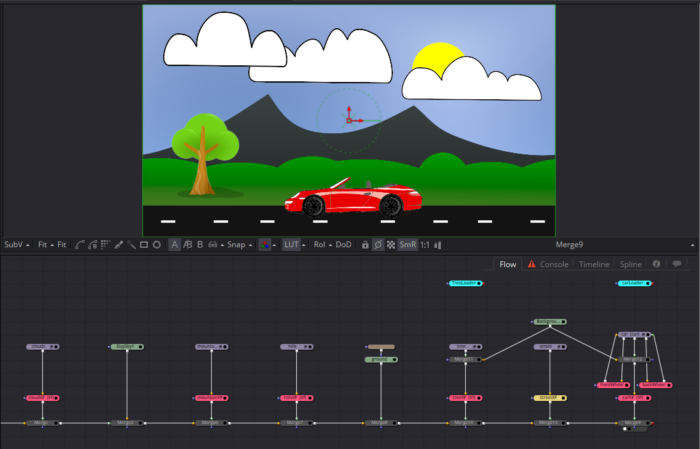Select the polyline curve tool icon
700x449 pixels.
tap(80, 245)
